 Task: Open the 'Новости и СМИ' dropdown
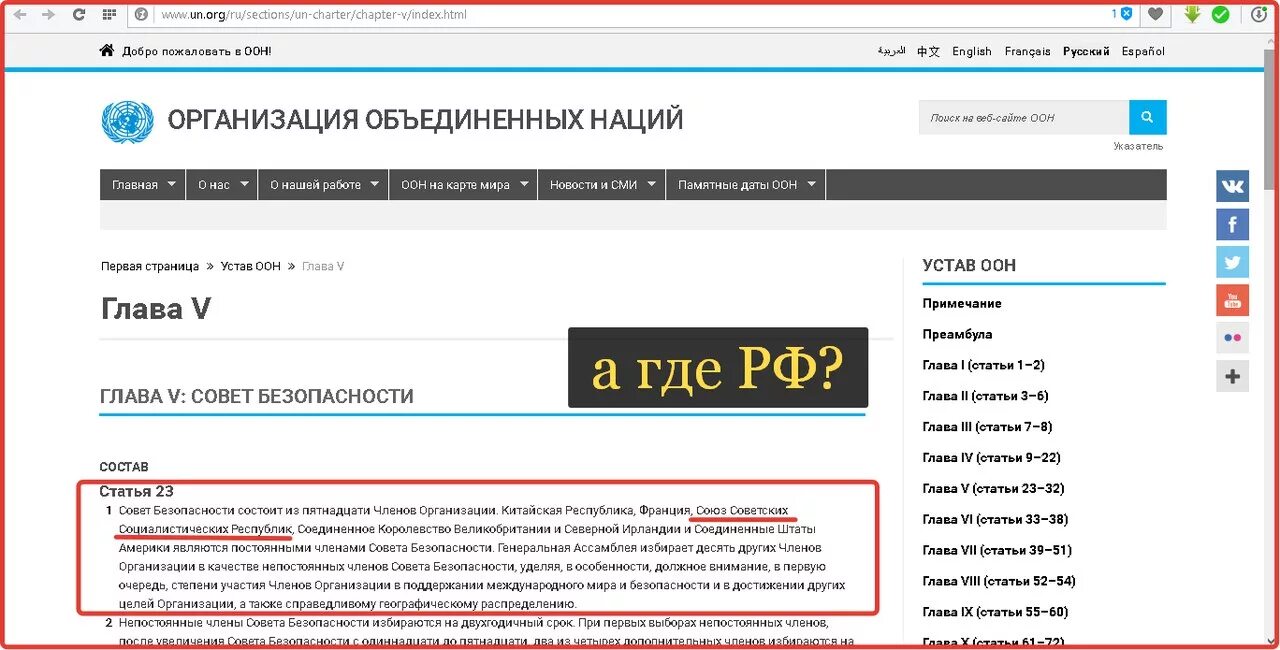click(x=601, y=184)
